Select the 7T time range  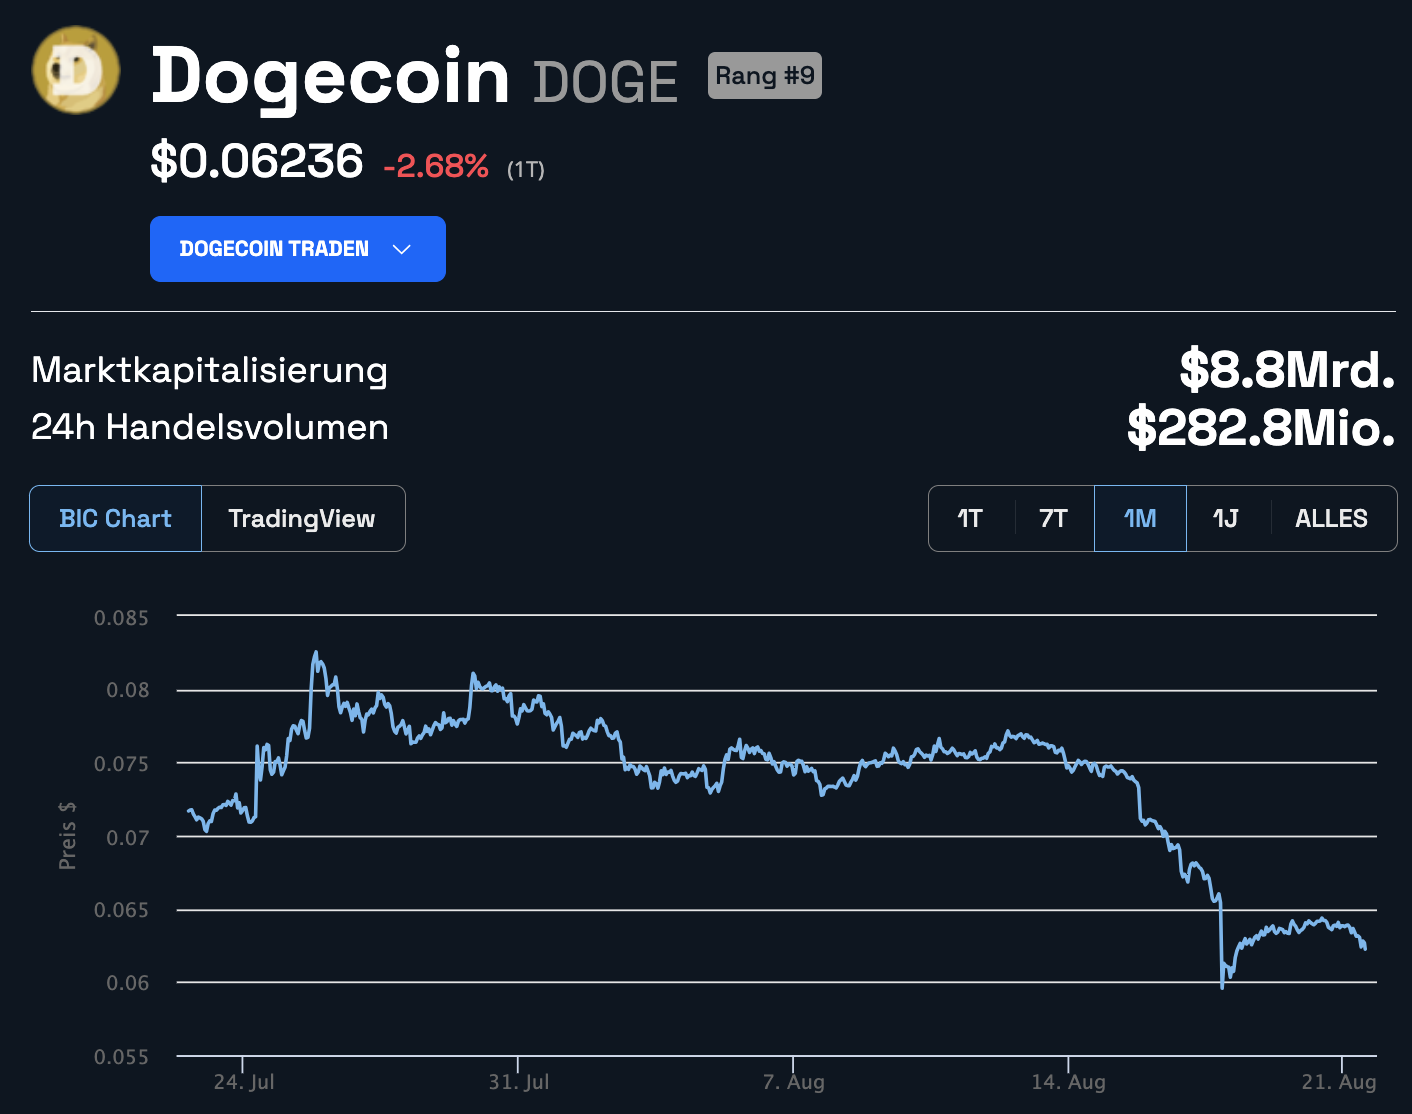pos(1054,518)
